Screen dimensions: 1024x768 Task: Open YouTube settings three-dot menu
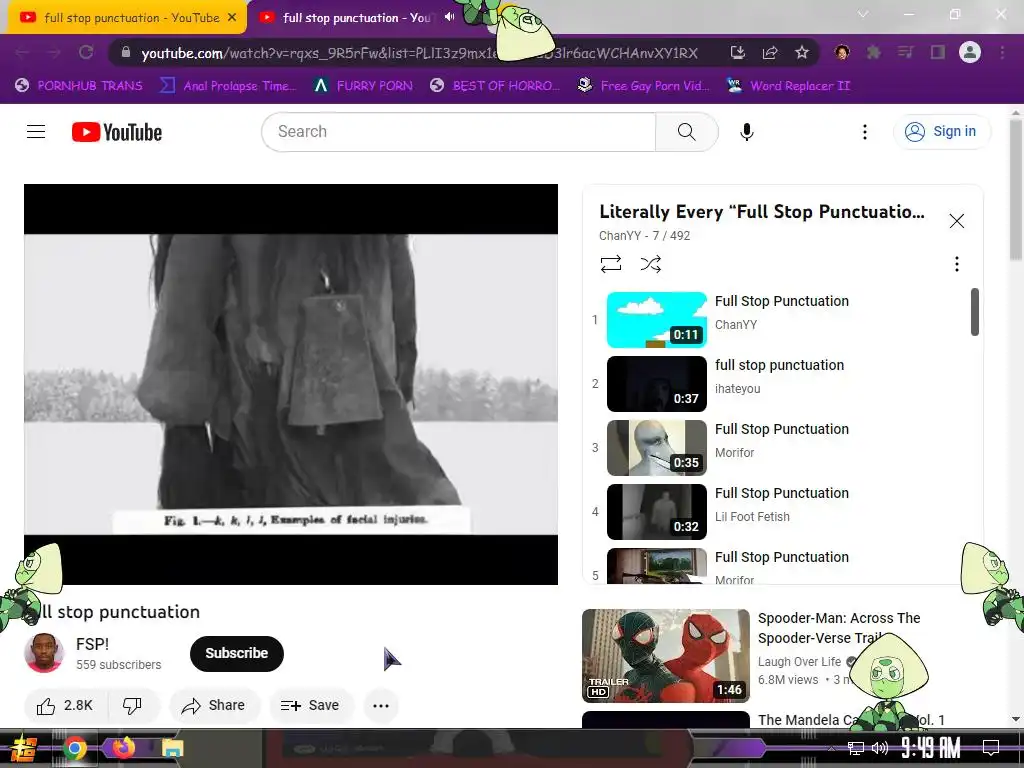(x=865, y=132)
